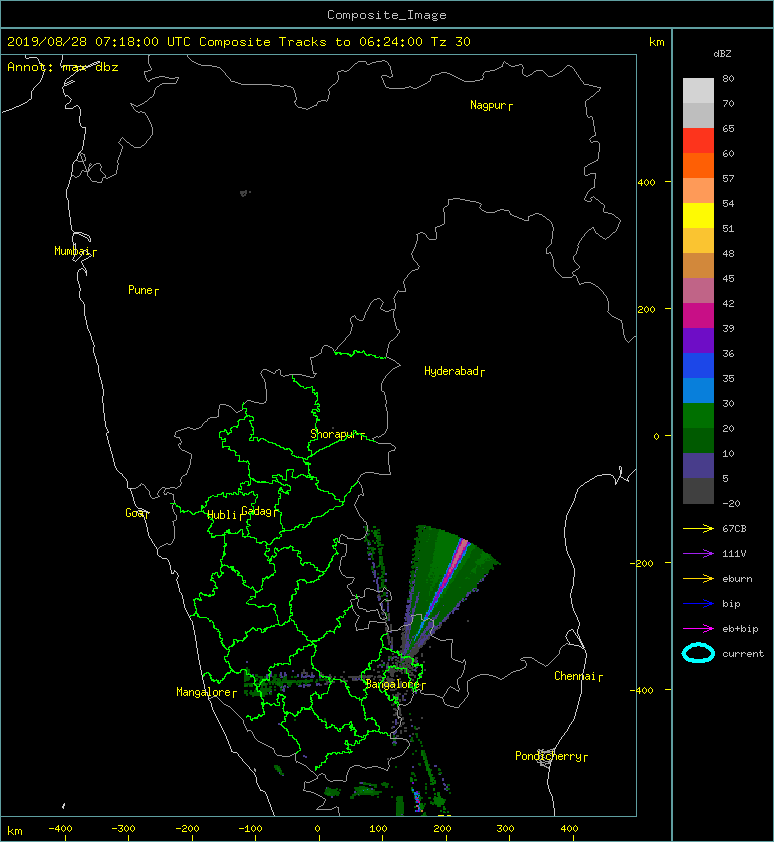Click the km unit label at top right
Viewport: 774px width, 842px height.
point(656,42)
